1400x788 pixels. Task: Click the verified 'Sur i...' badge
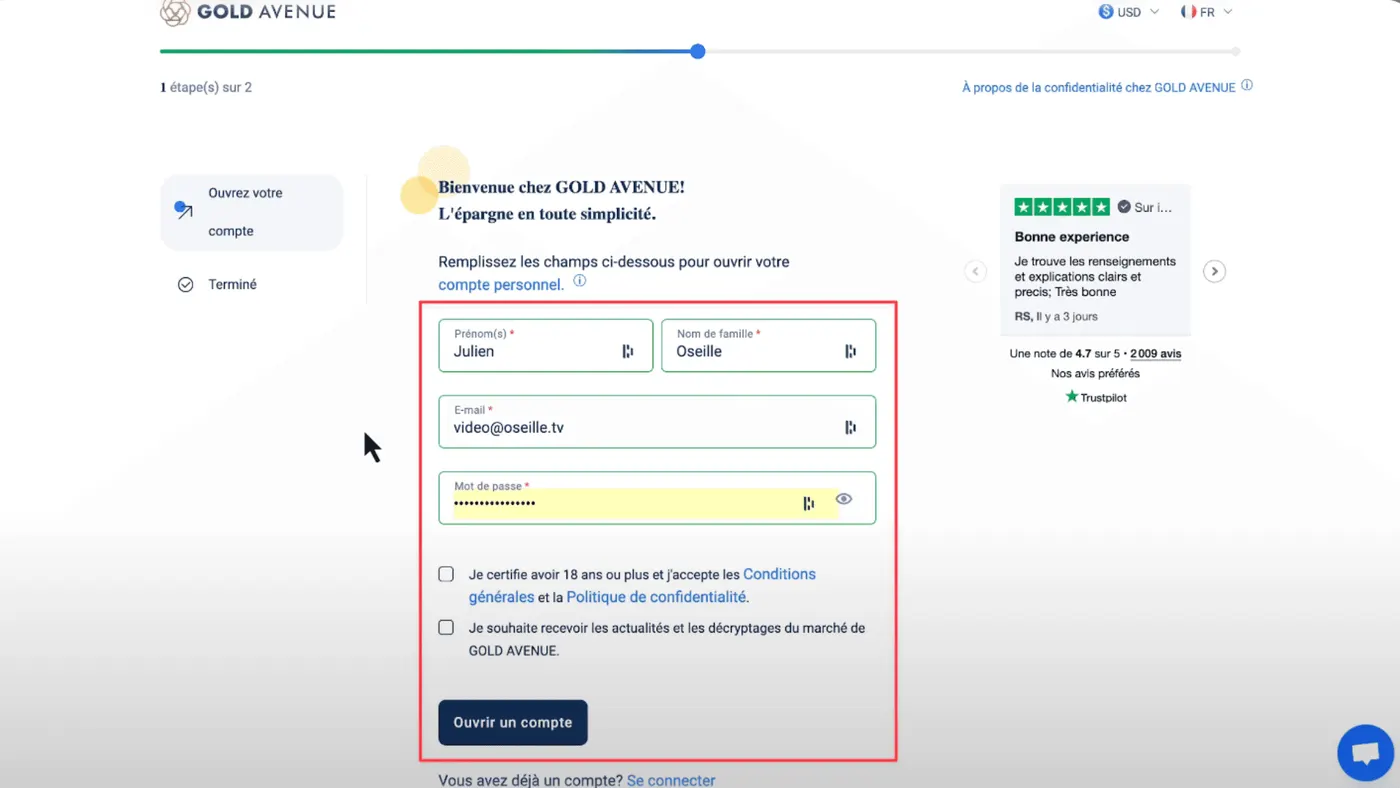pyautogui.click(x=1144, y=207)
